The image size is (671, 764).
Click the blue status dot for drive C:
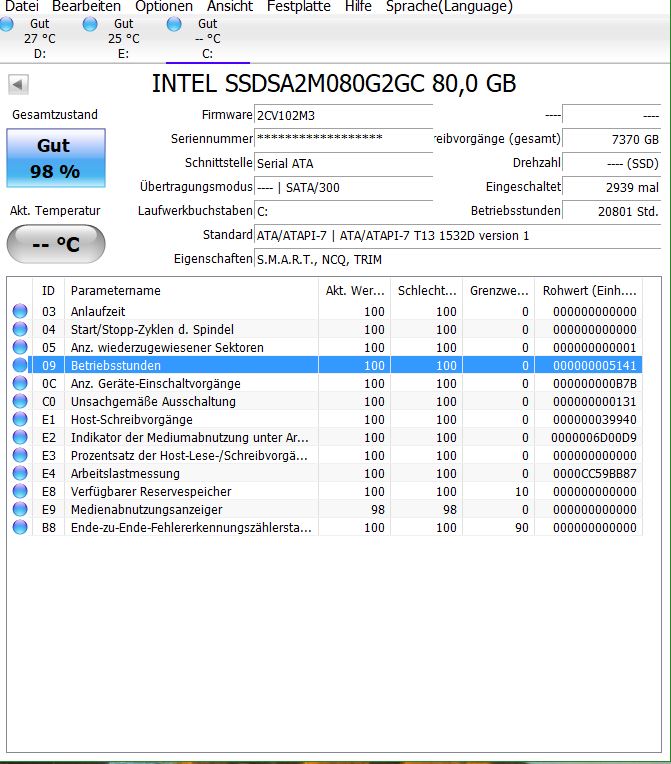(173, 24)
